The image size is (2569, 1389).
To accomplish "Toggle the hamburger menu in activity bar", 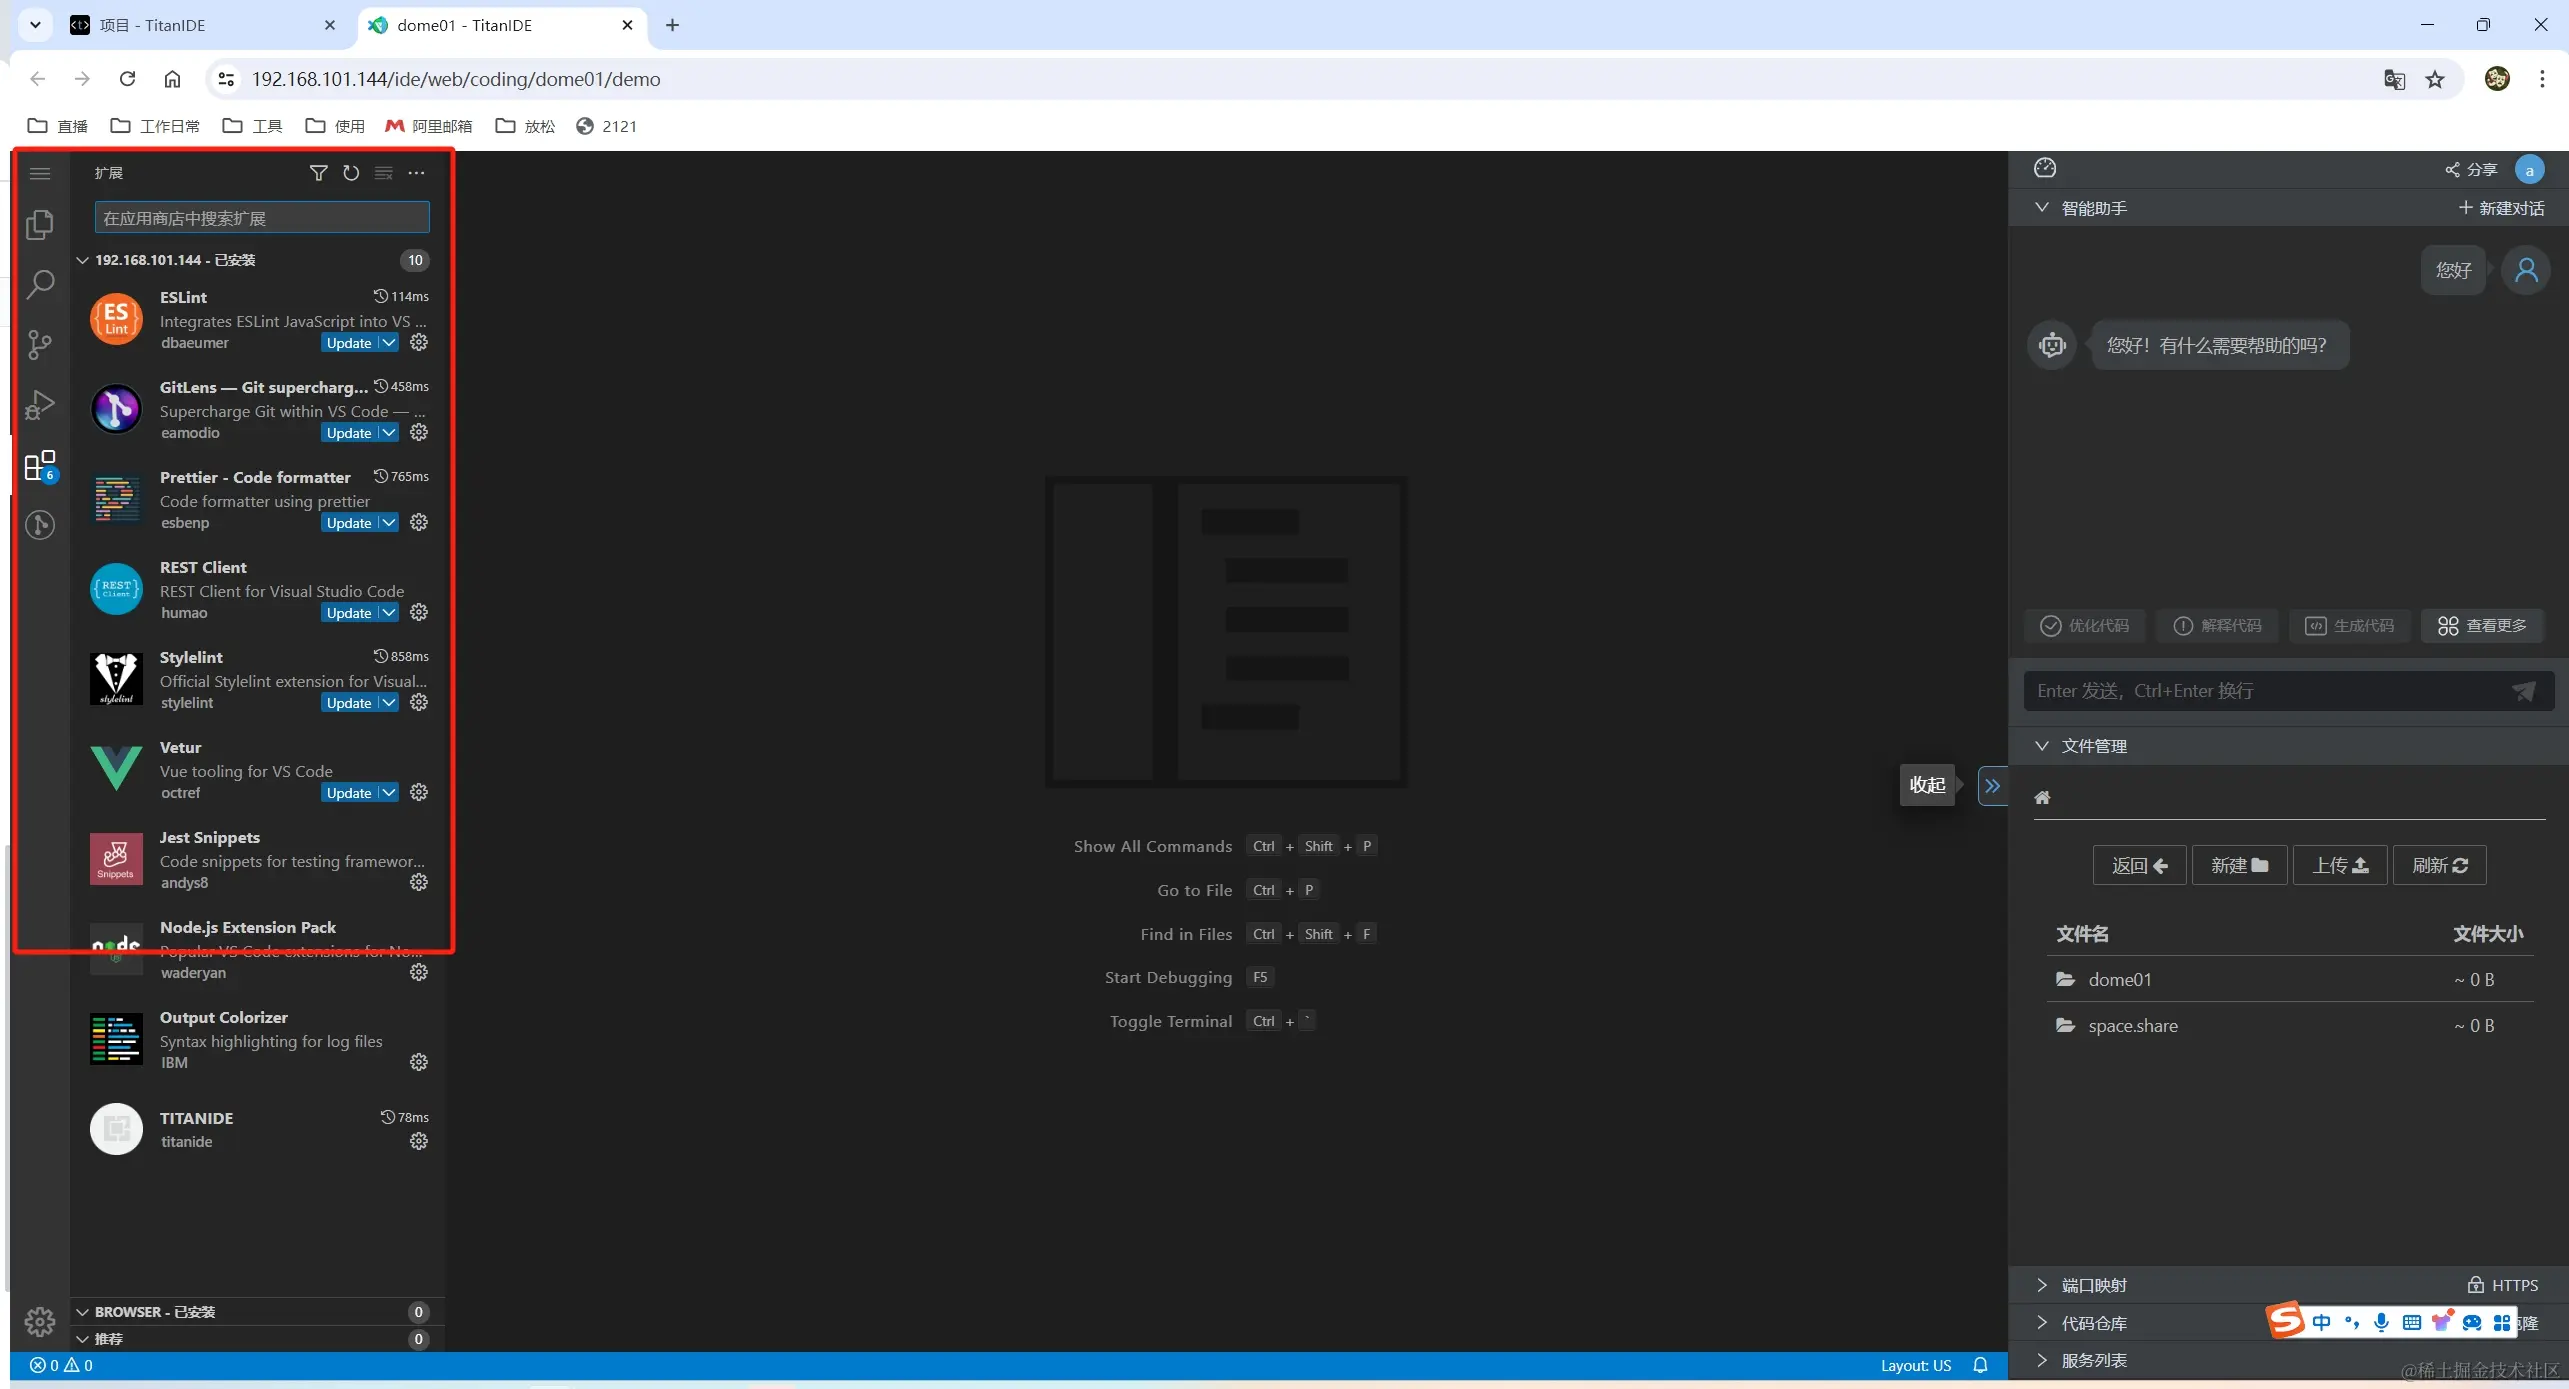I will point(40,173).
